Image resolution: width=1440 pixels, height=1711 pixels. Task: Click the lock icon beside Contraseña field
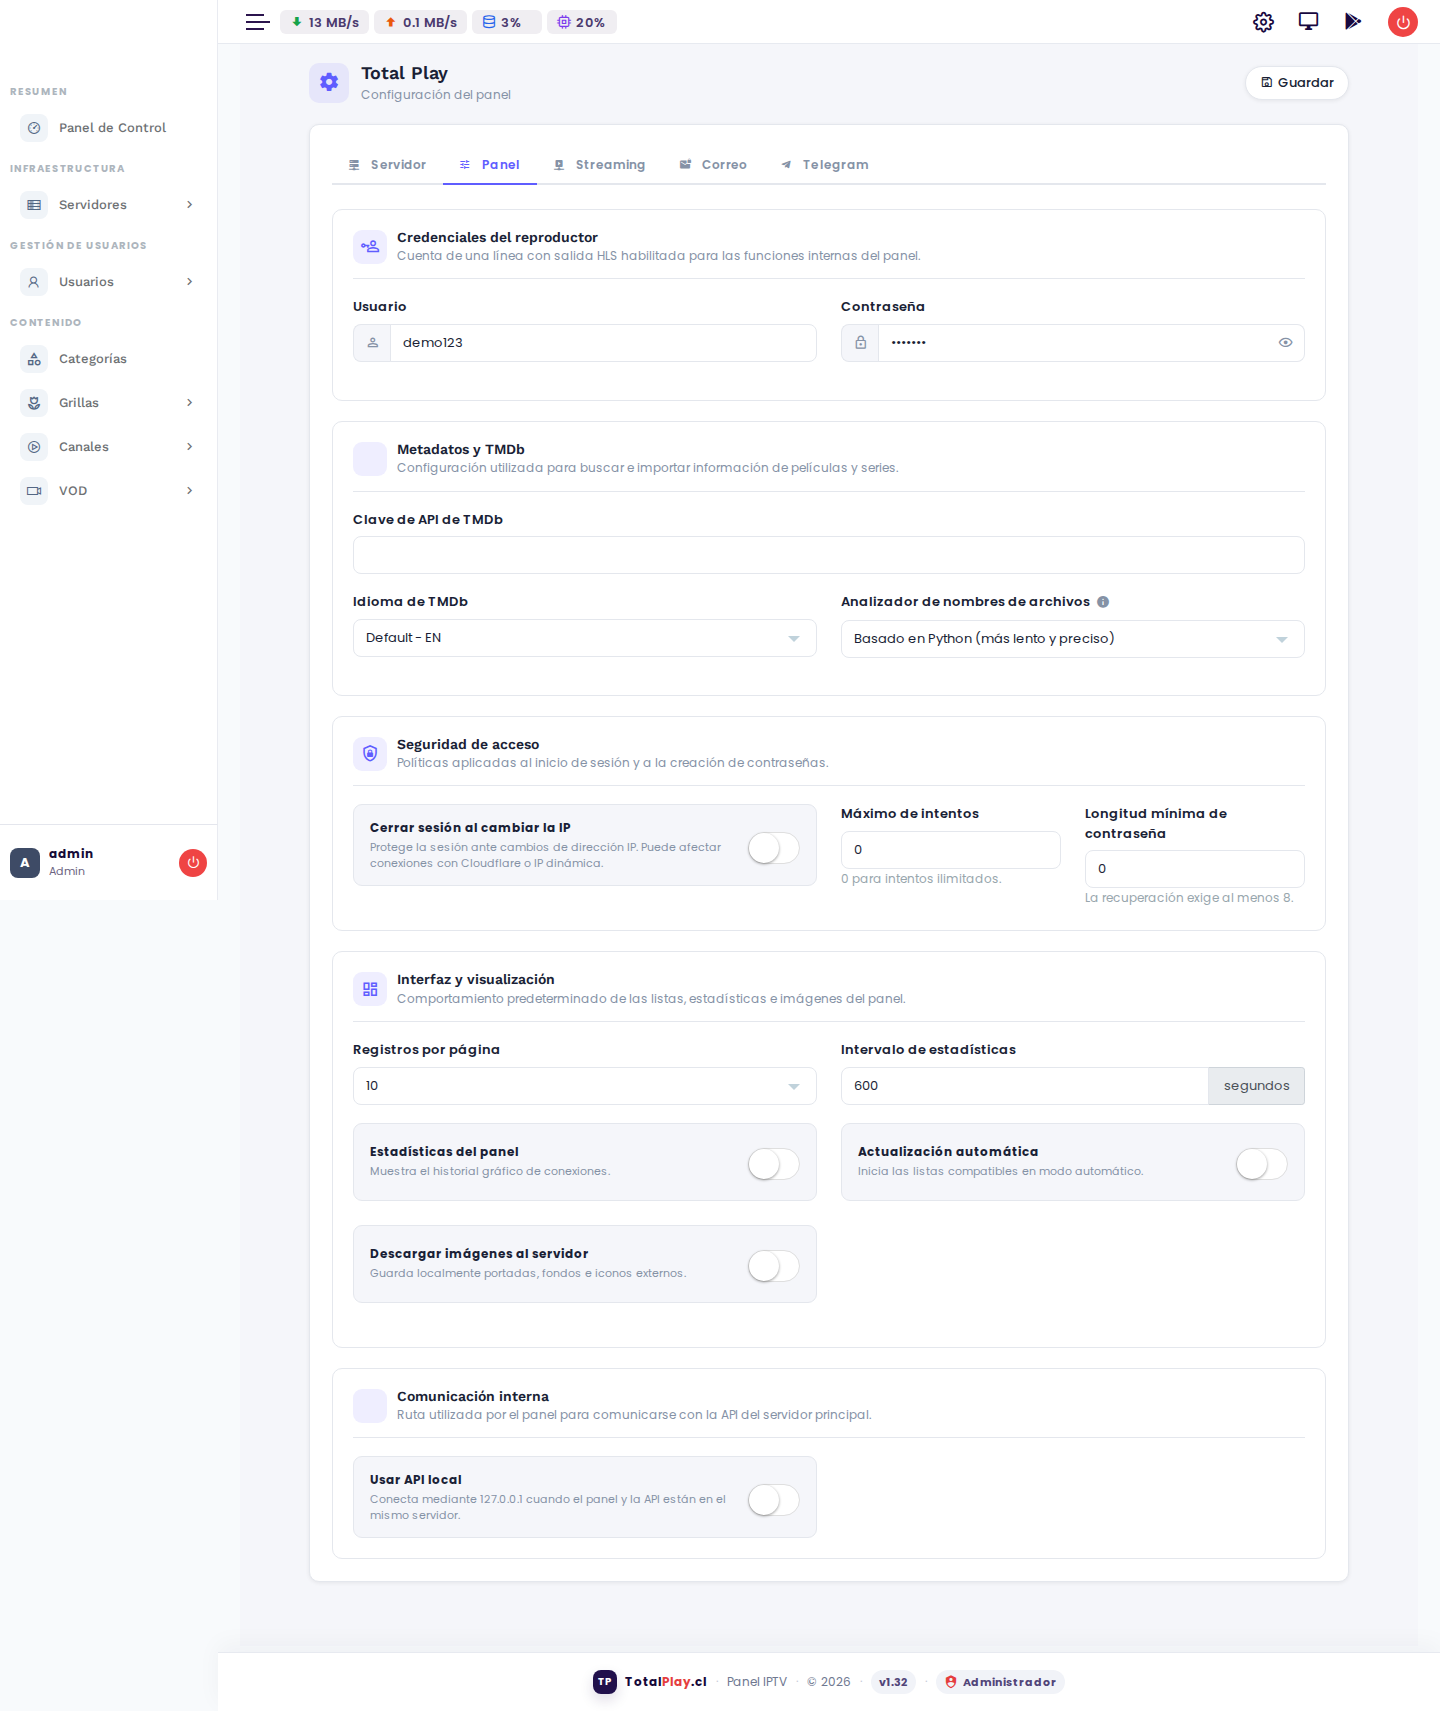[x=860, y=343]
